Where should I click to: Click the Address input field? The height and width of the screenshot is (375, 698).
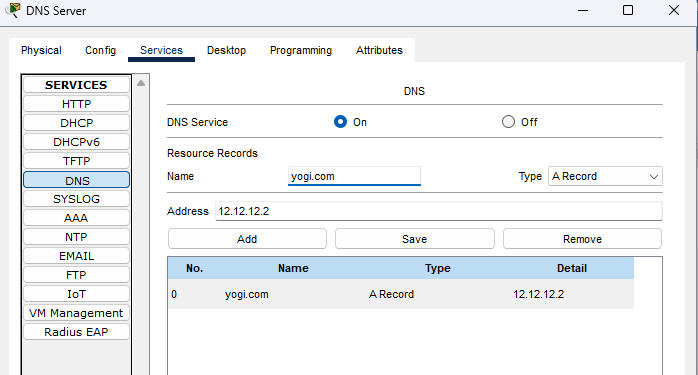(x=439, y=211)
